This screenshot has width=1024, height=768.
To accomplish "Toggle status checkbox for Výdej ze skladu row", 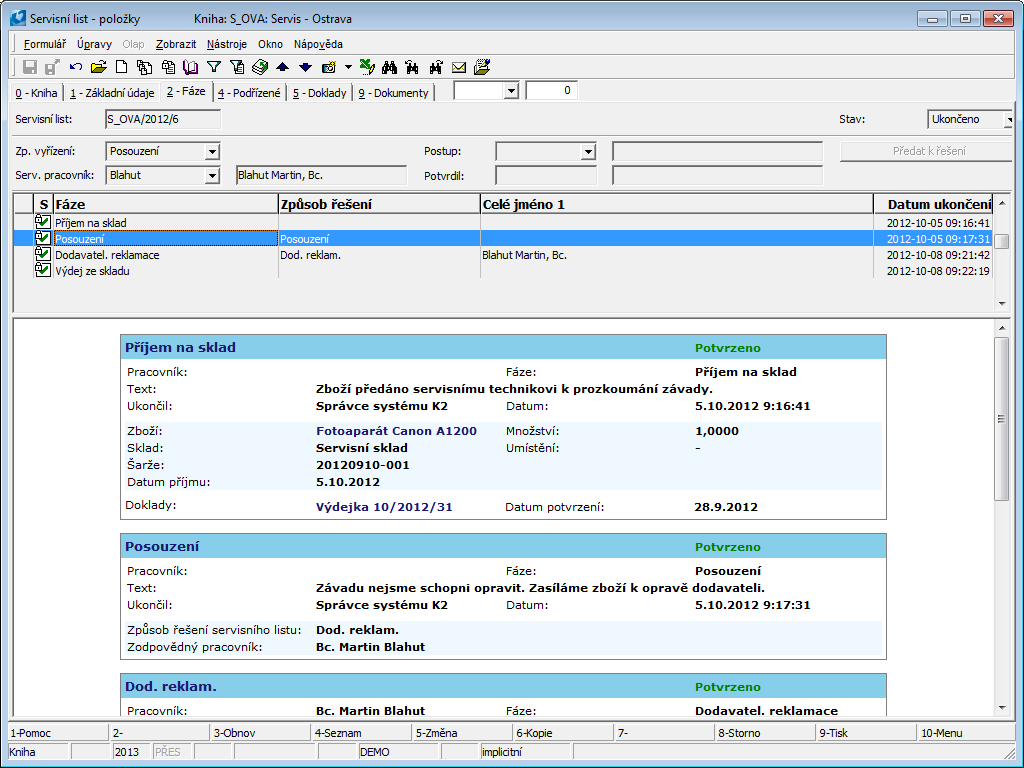I will (x=42, y=270).
